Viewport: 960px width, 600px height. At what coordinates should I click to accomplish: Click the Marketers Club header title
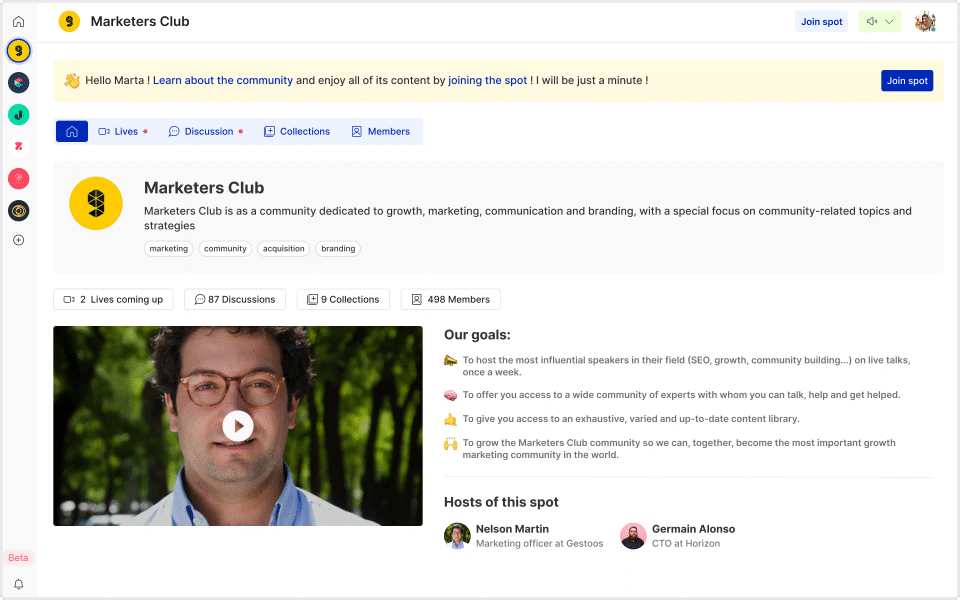click(140, 21)
